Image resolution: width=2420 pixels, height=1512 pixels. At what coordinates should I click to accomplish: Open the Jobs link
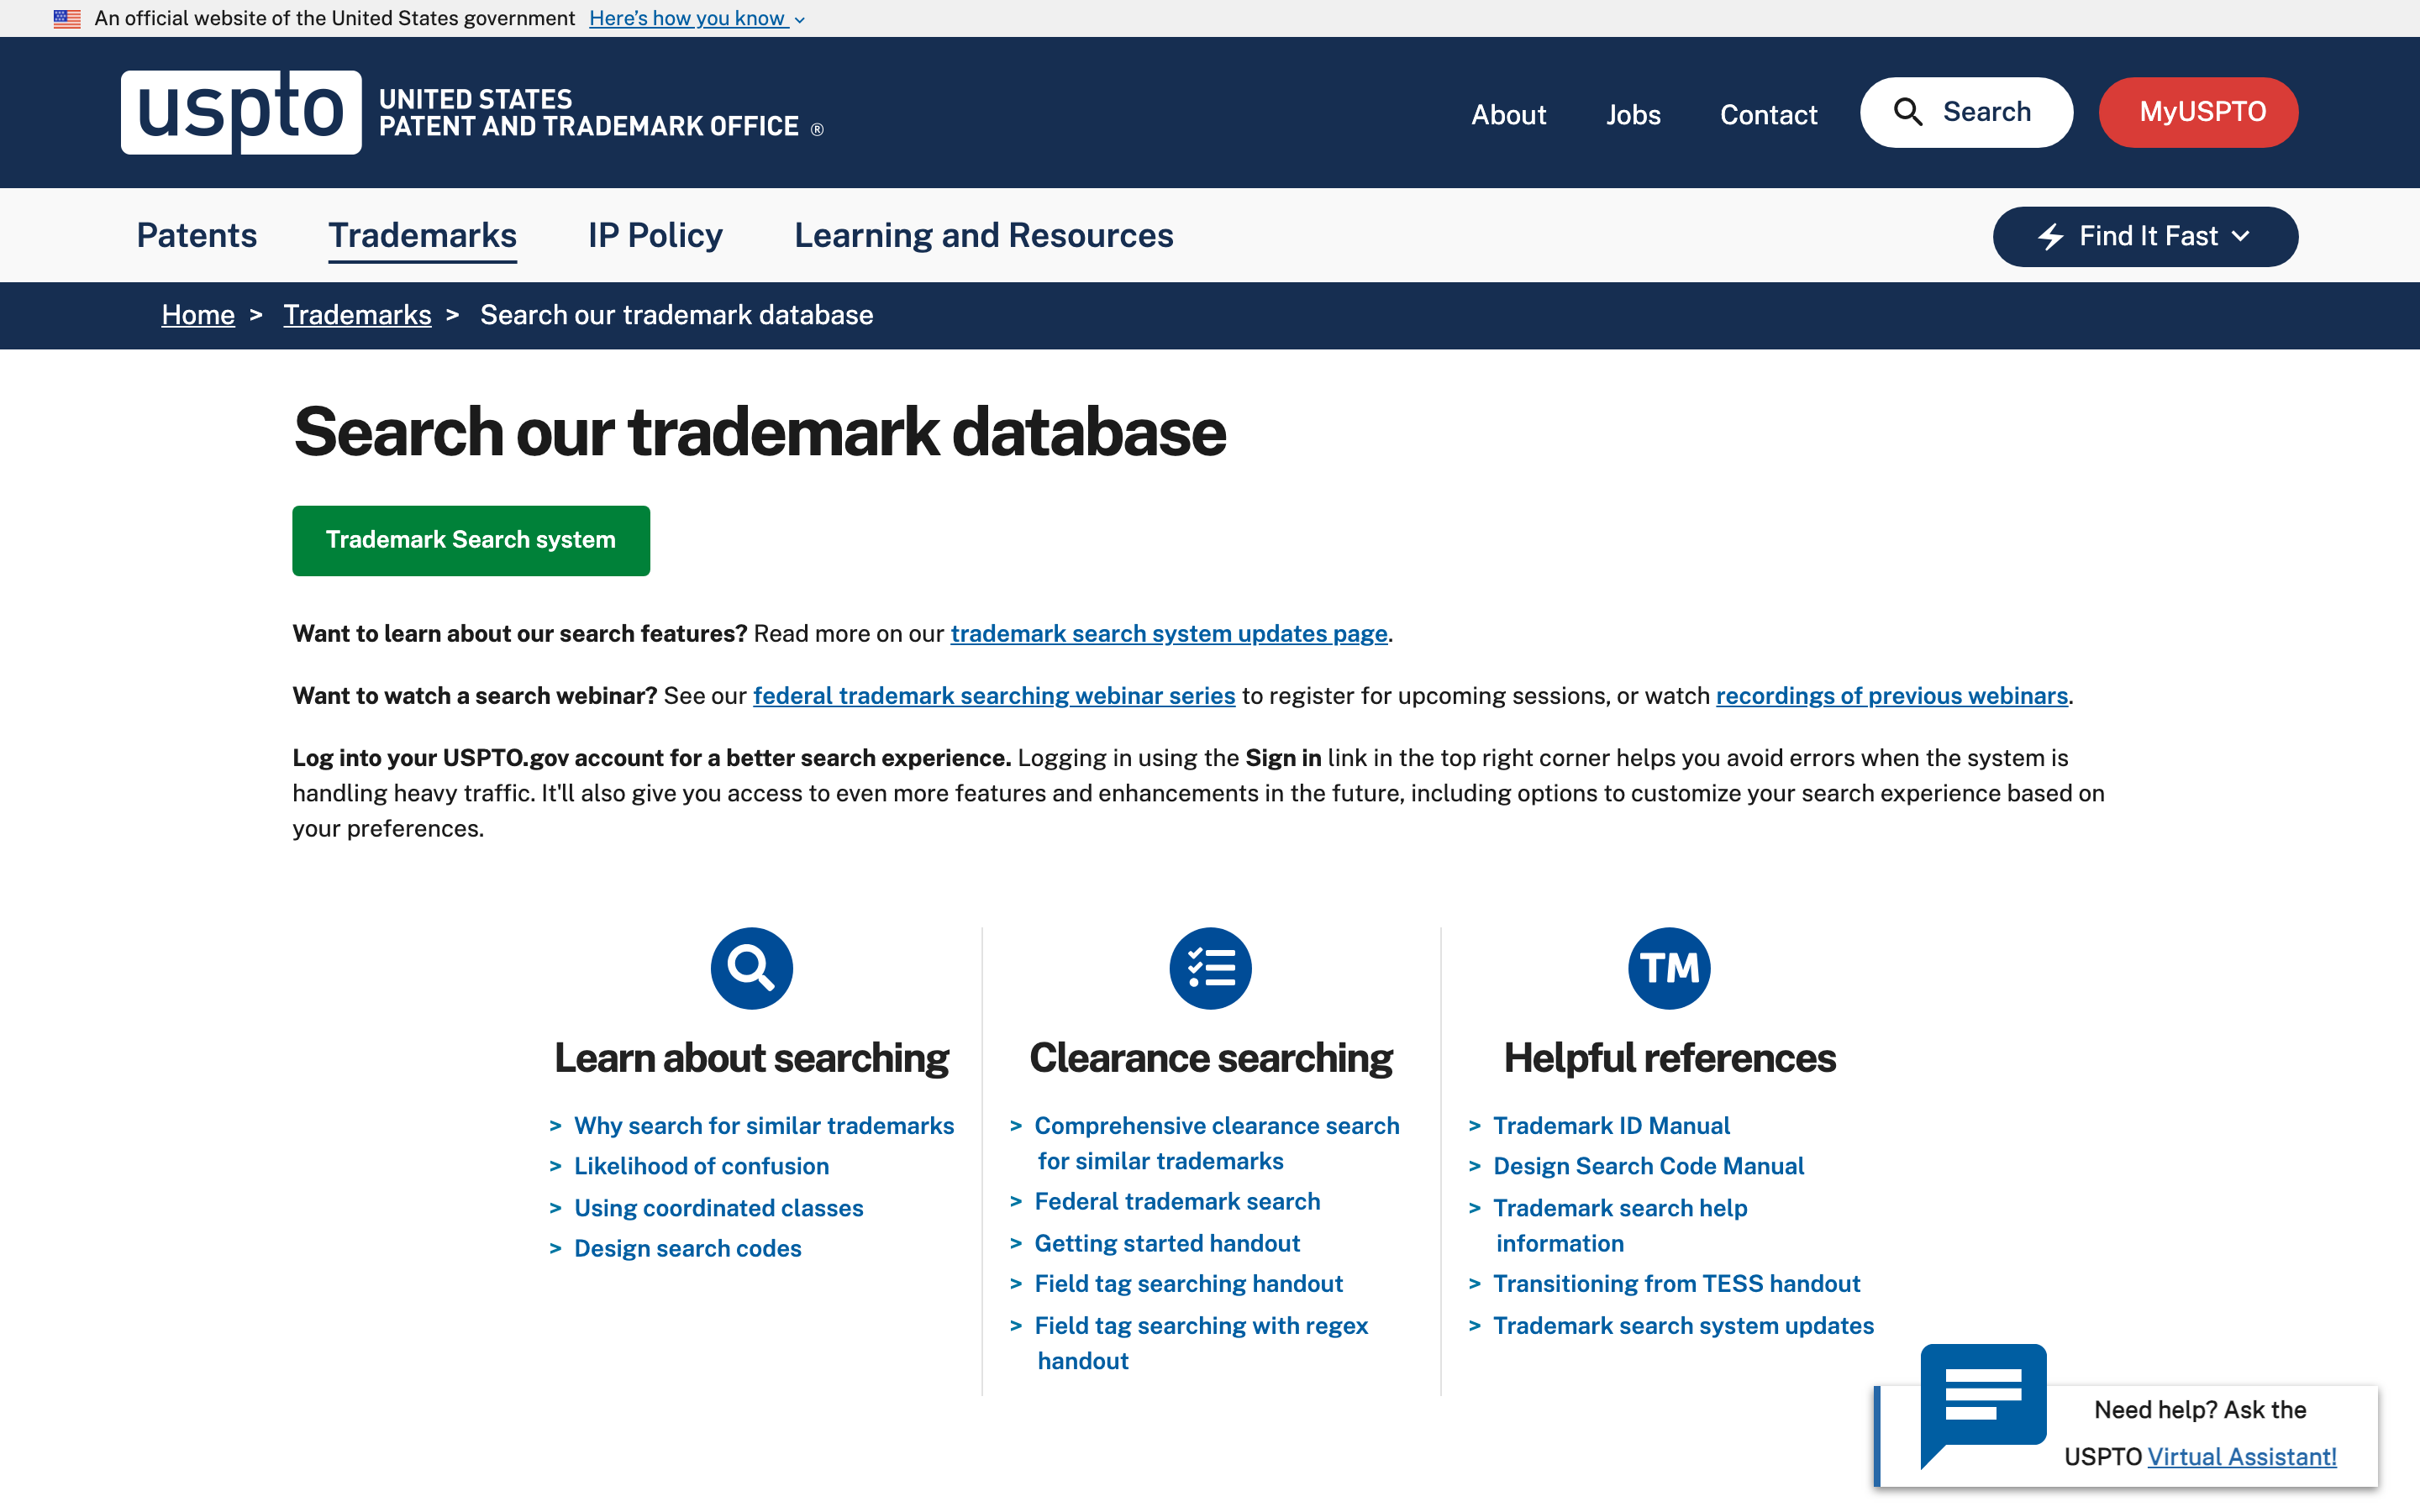[1633, 115]
